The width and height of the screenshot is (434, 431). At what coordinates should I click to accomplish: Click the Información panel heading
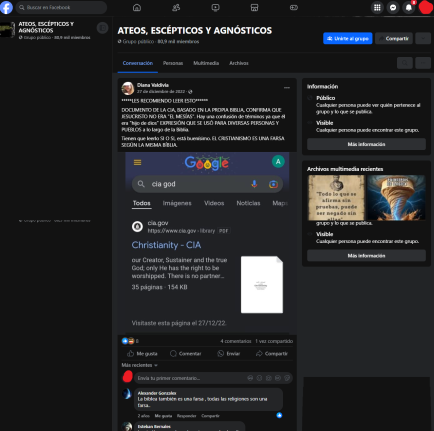pos(322,86)
